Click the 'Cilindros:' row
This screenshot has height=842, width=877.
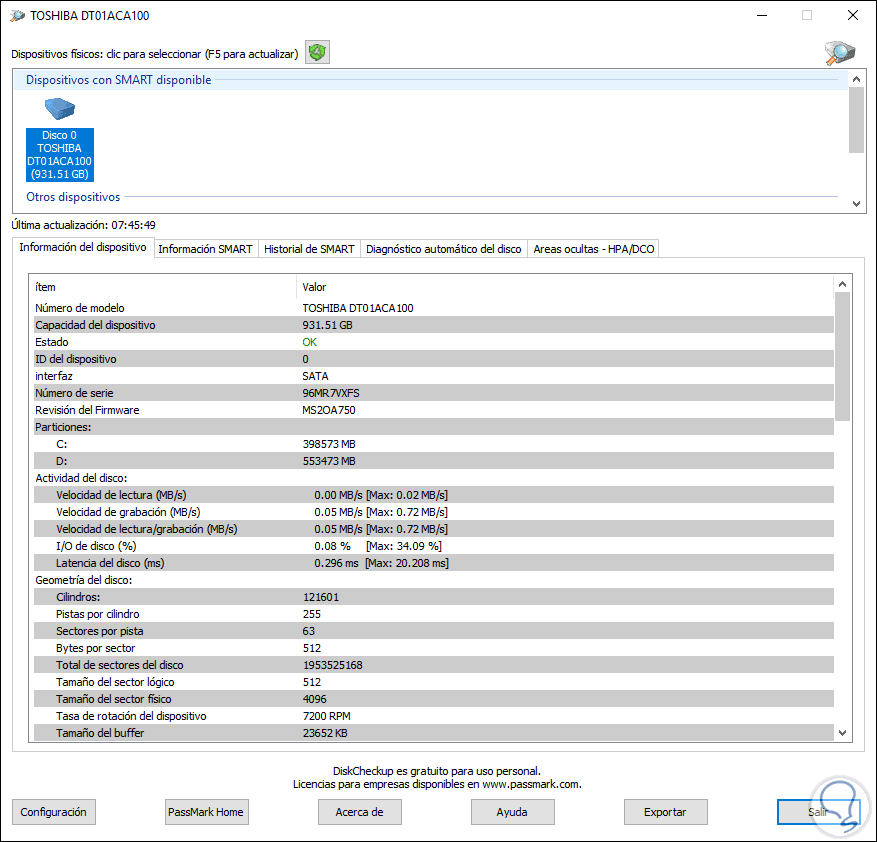pos(433,597)
